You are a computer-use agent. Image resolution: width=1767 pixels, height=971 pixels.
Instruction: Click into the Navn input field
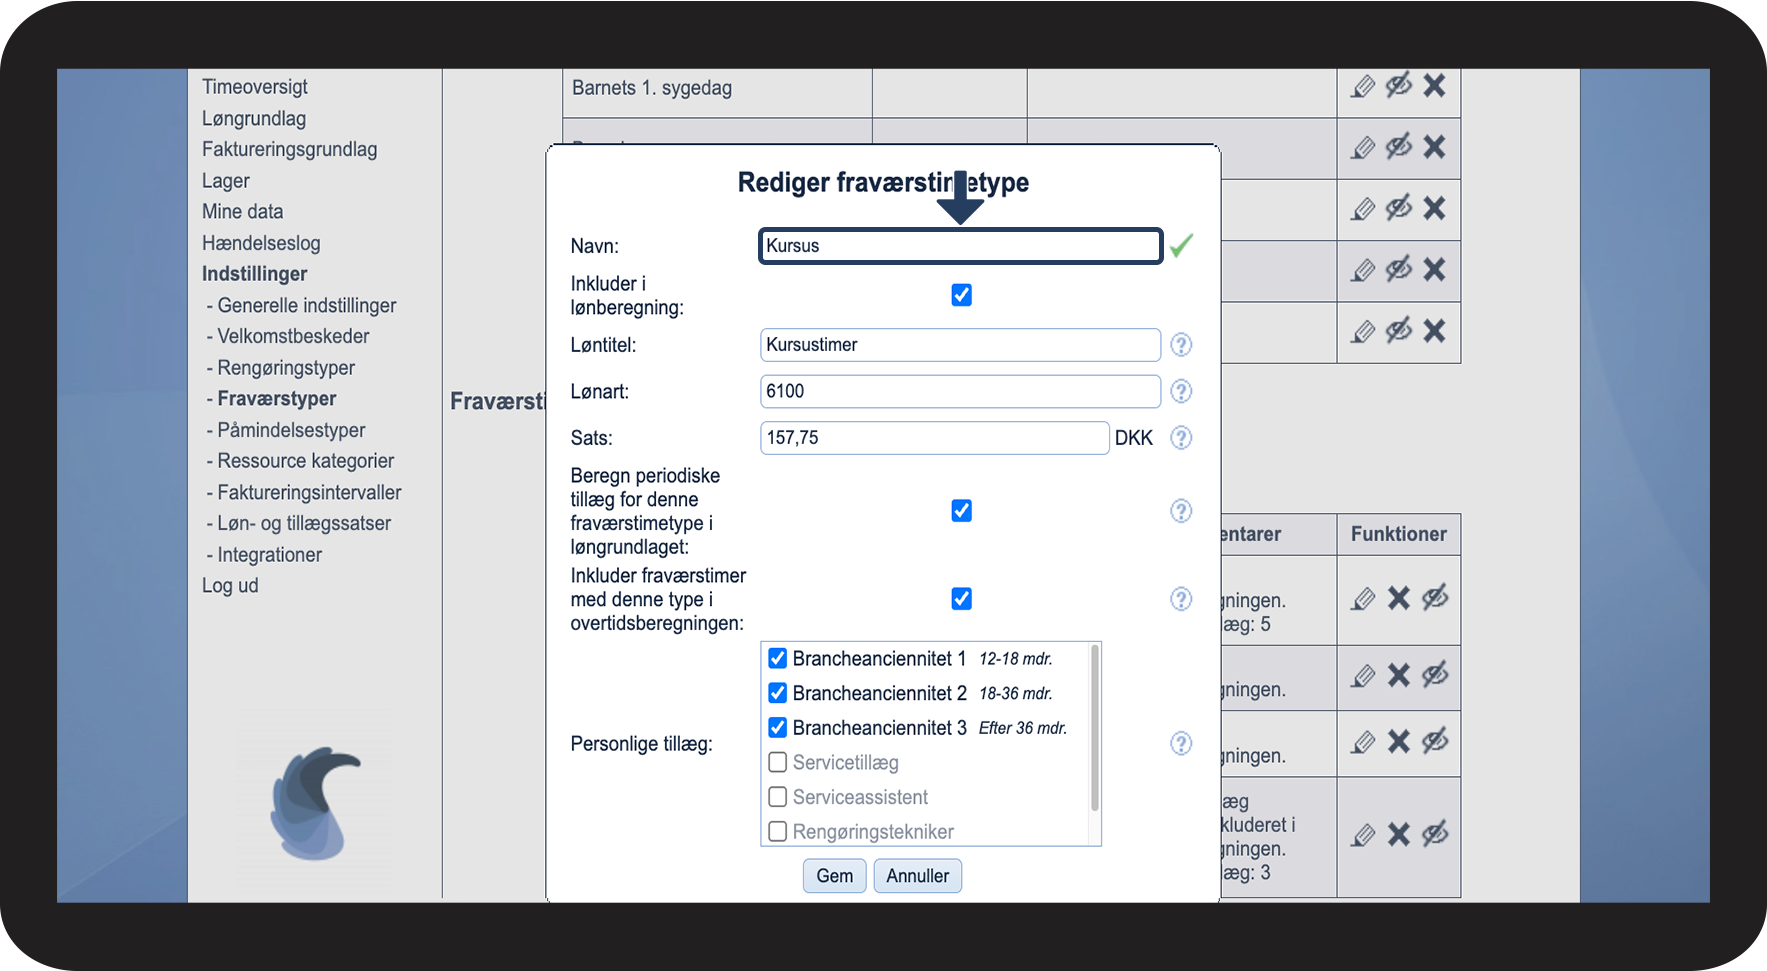point(960,246)
